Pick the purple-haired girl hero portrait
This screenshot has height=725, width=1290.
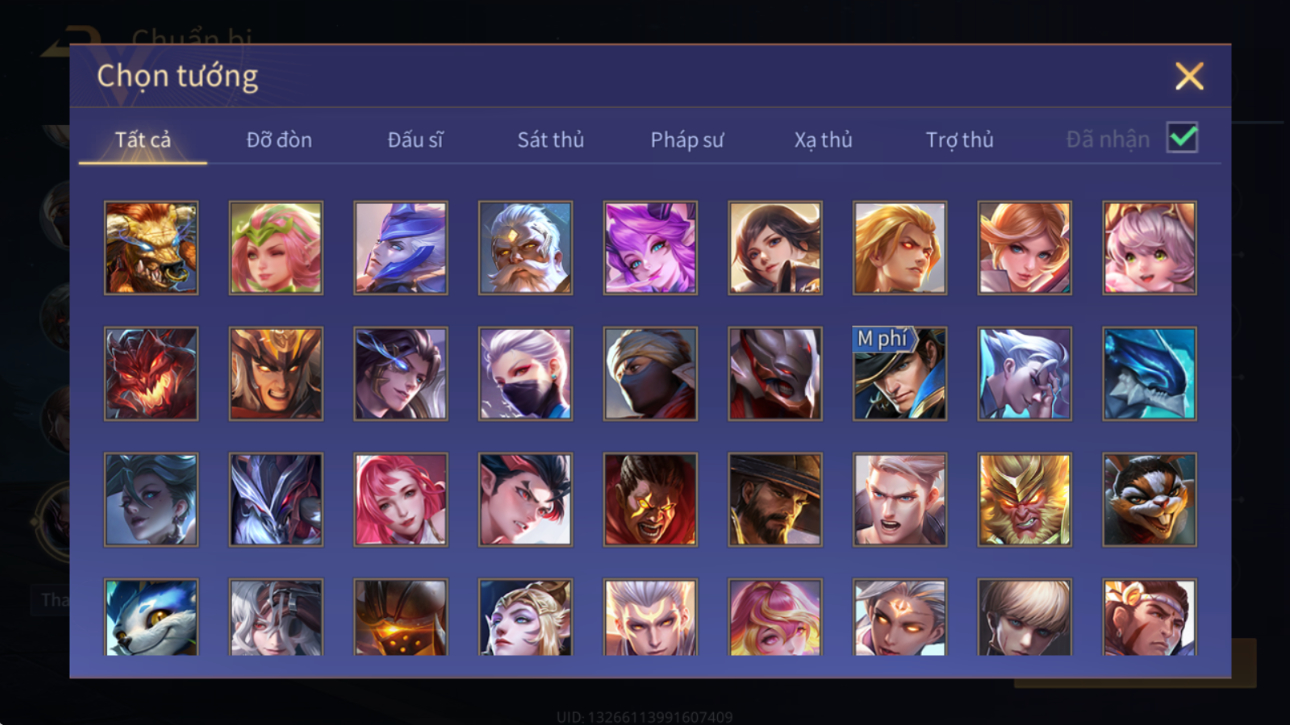pos(650,248)
